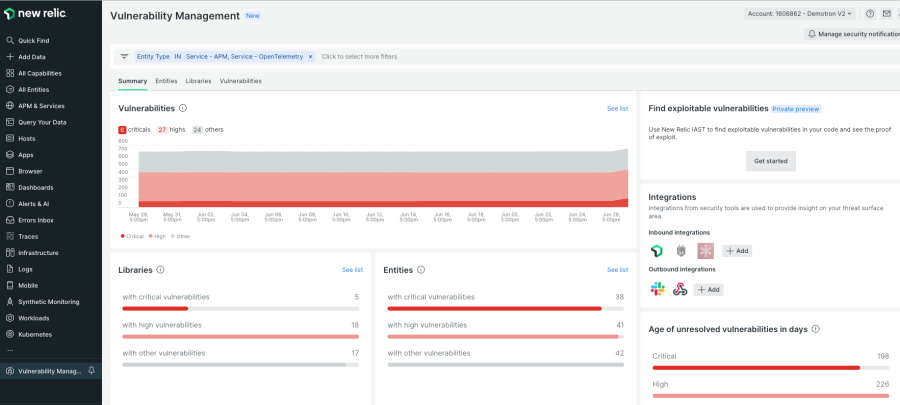This screenshot has height=405, width=900.
Task: Expand sidebar more items ellipsis
Action: [10, 351]
